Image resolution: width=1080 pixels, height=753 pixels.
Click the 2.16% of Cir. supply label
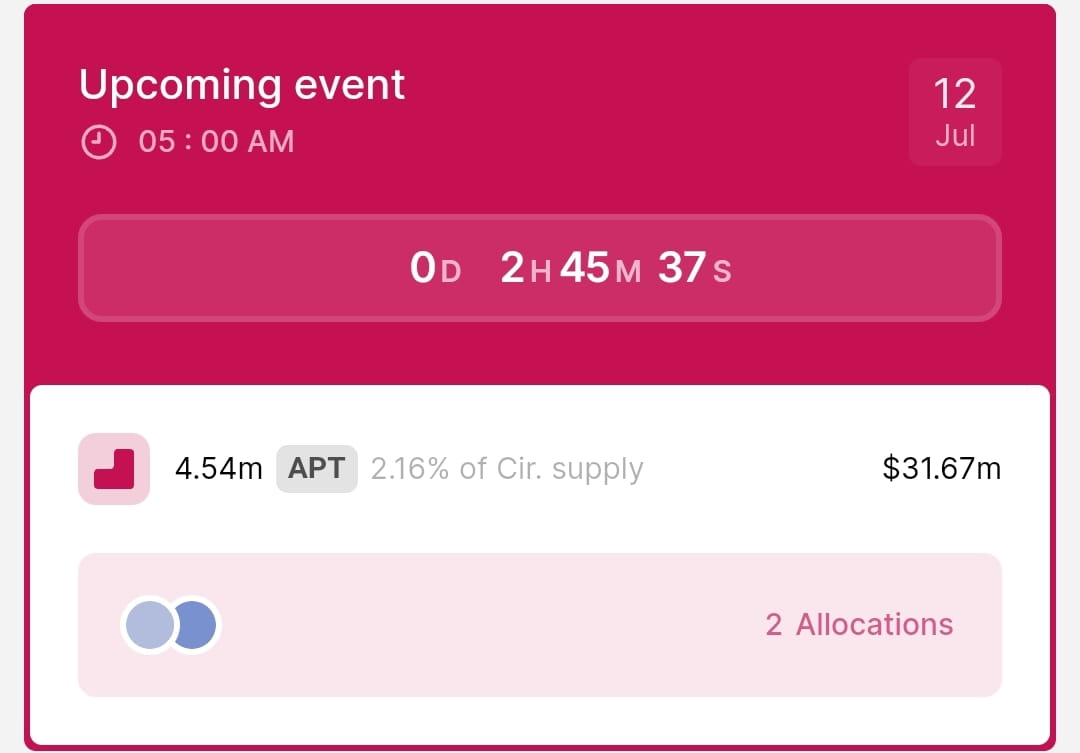pyautogui.click(x=506, y=468)
